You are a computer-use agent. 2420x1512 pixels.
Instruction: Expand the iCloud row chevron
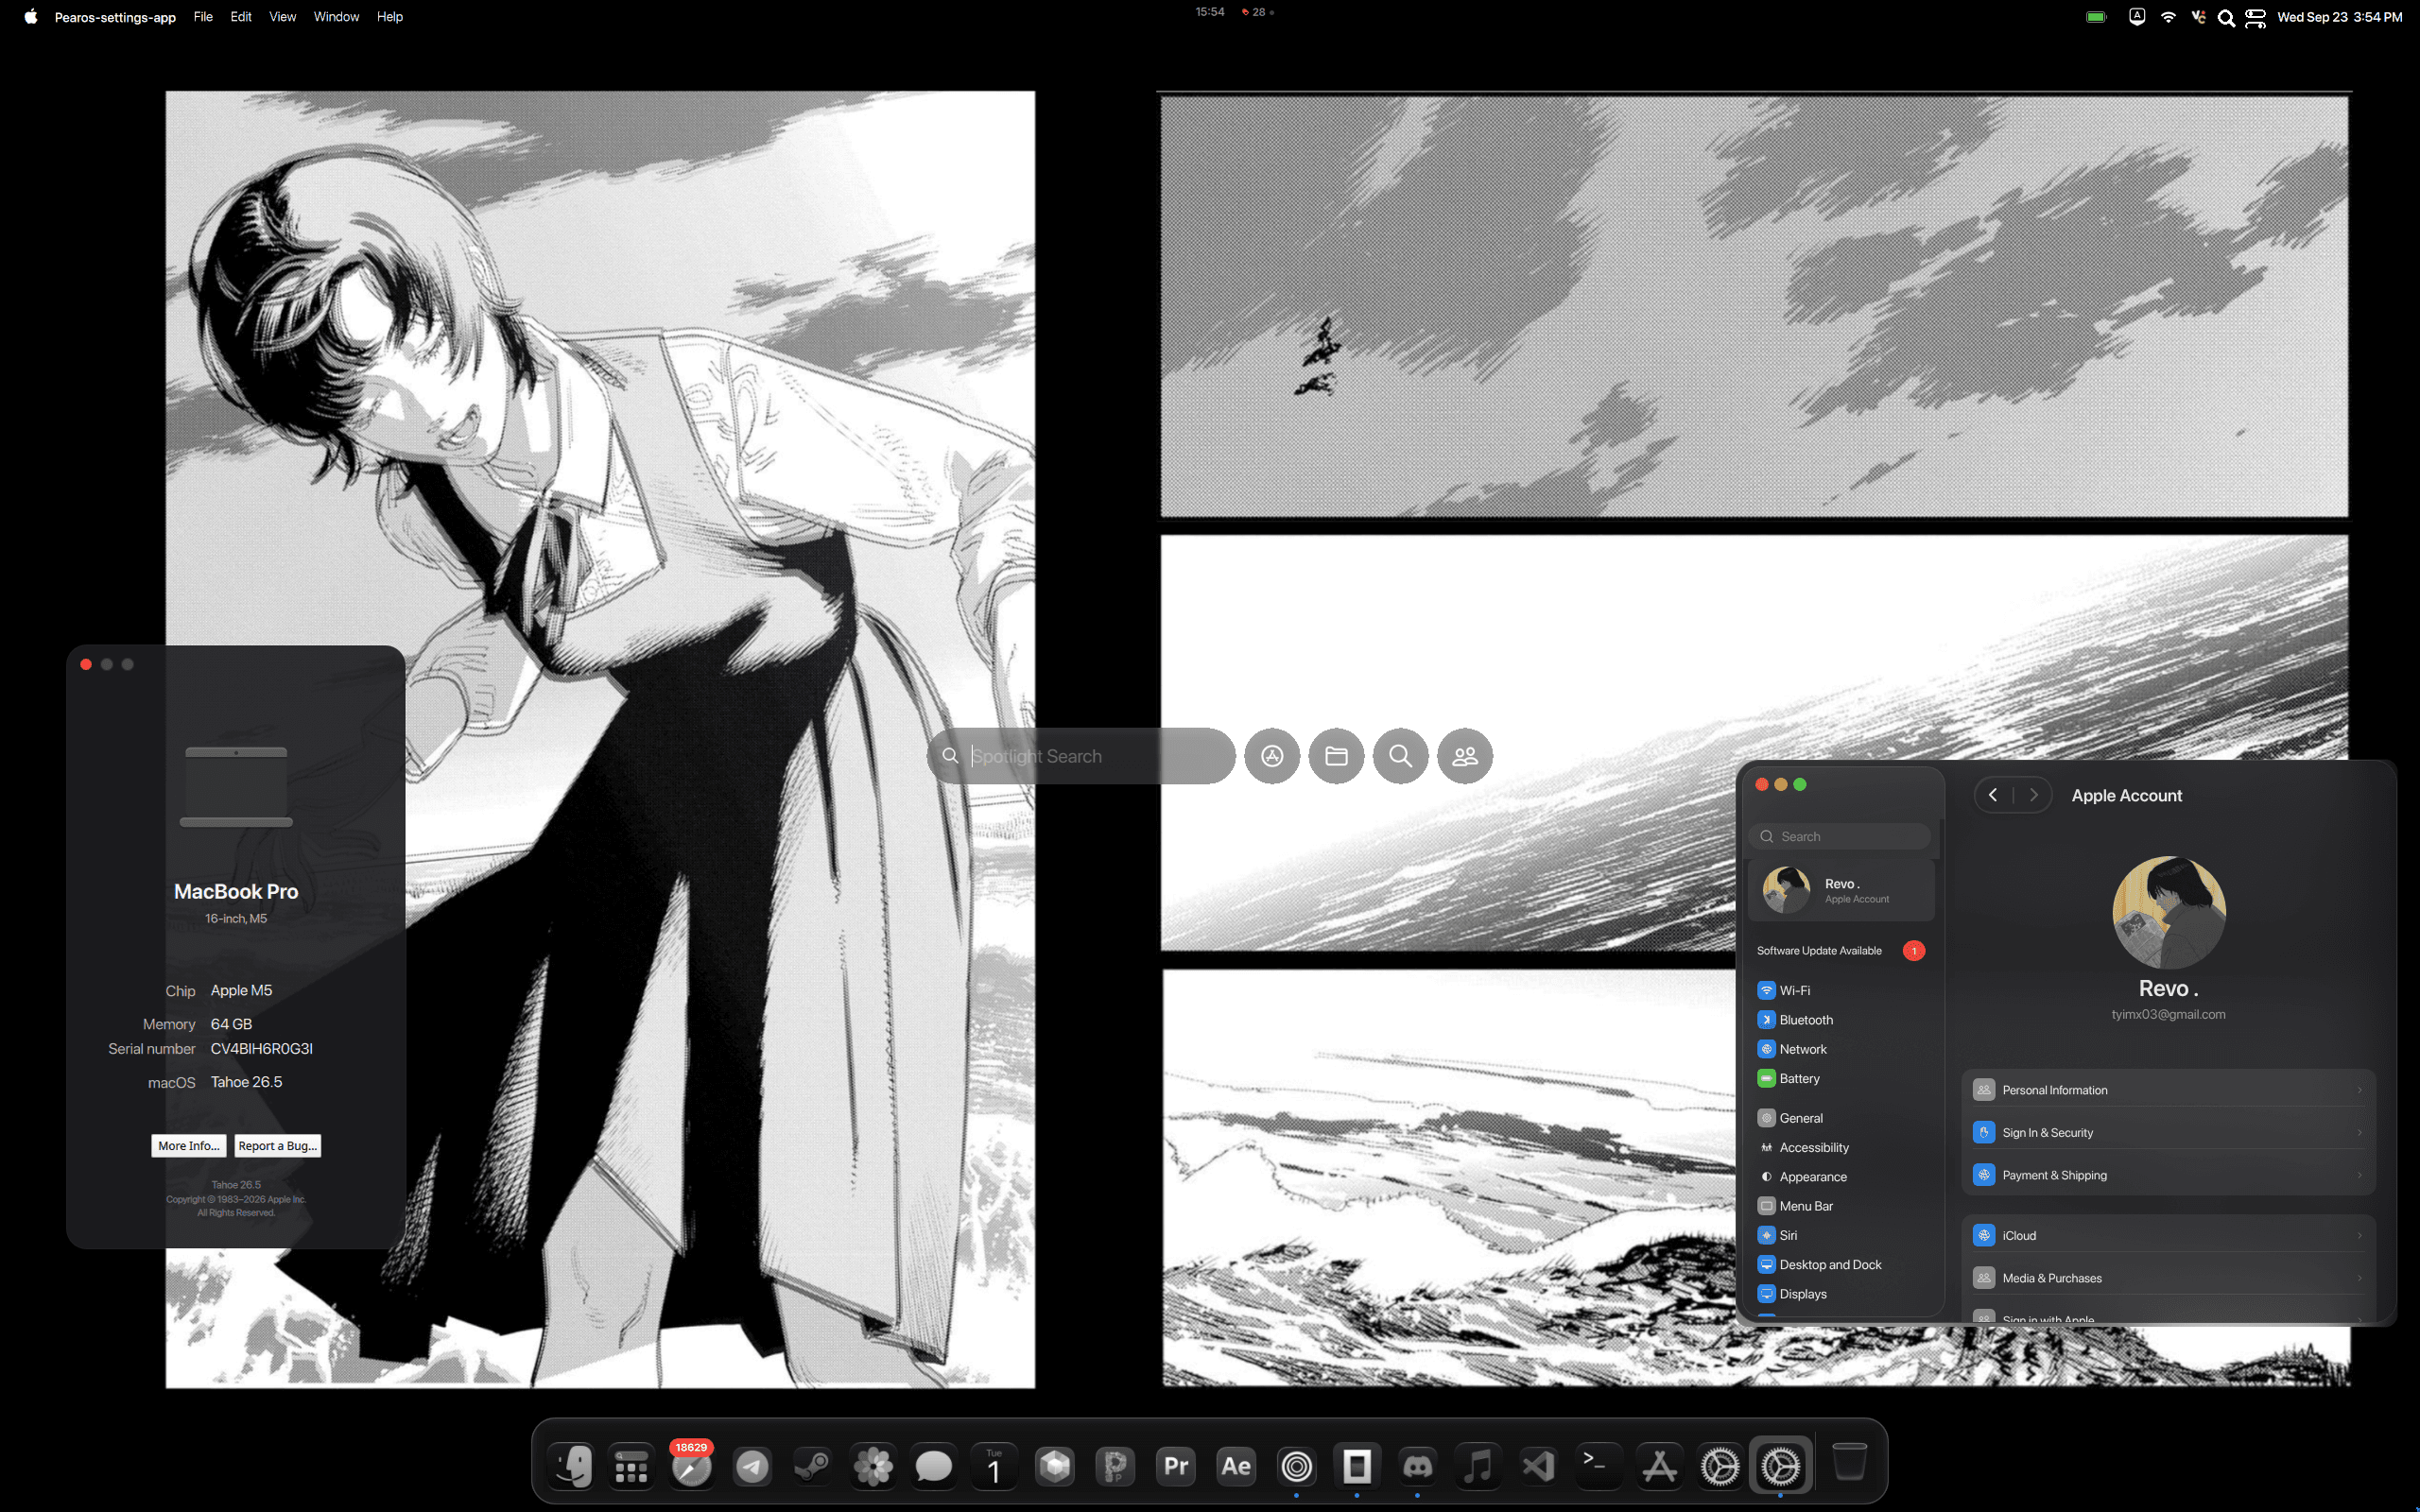point(2359,1236)
